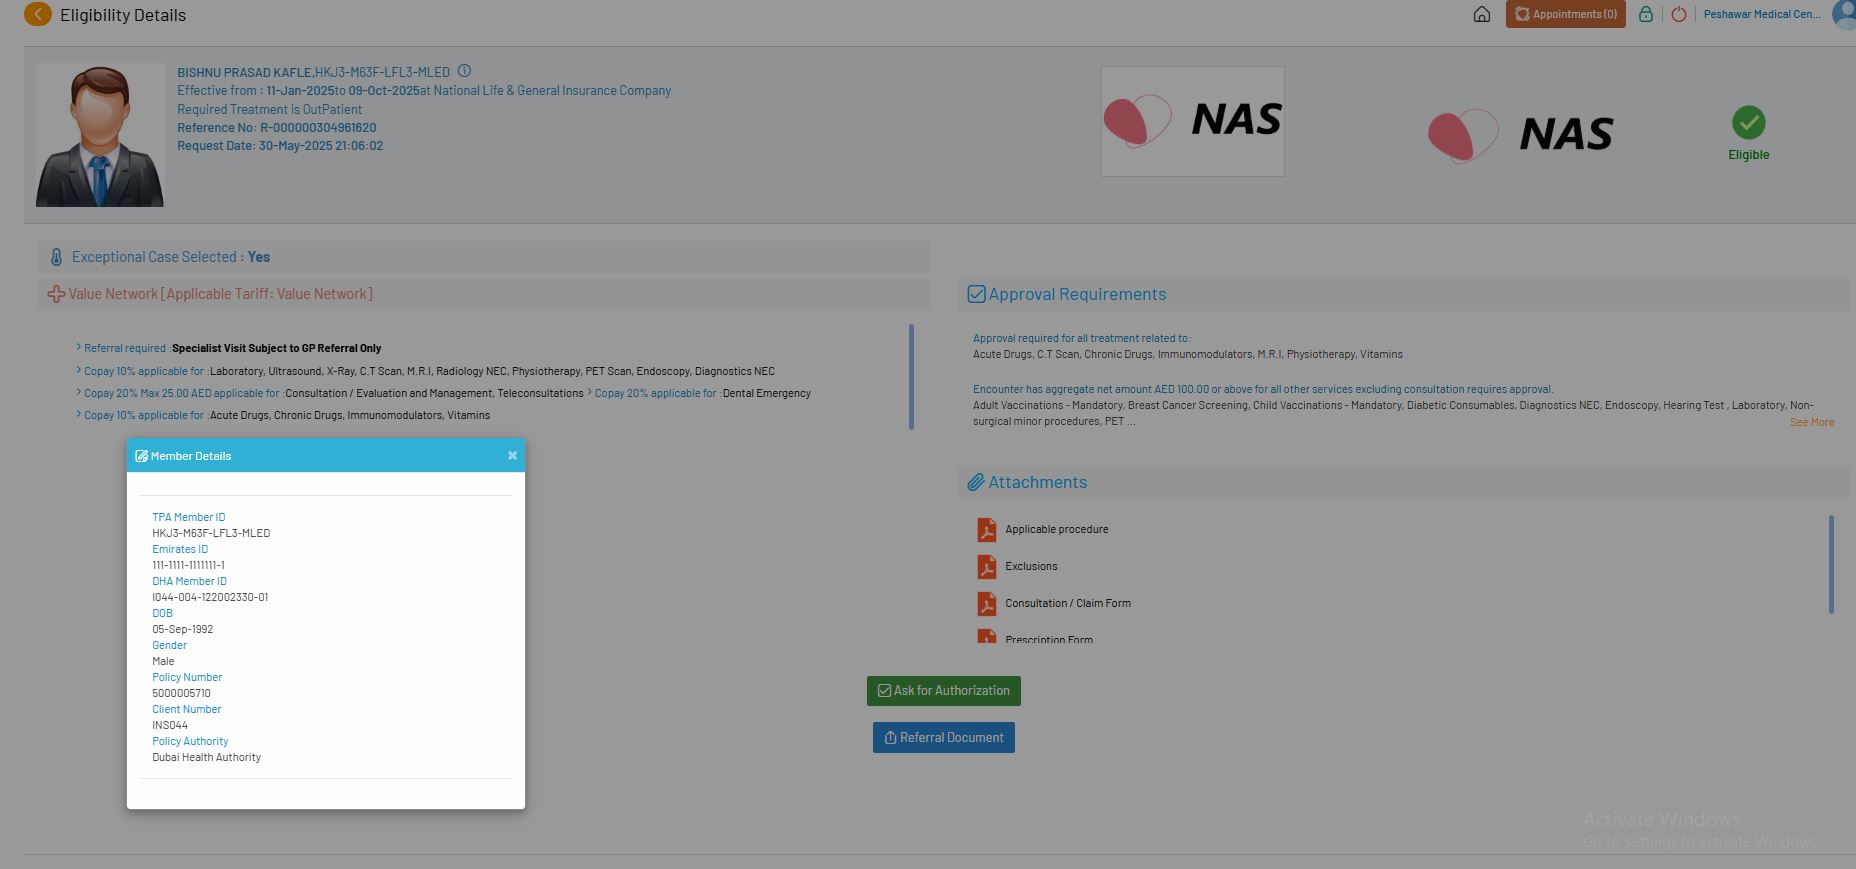Select Client Number value INS044
Viewport: 1856px width, 869px height.
click(170, 725)
